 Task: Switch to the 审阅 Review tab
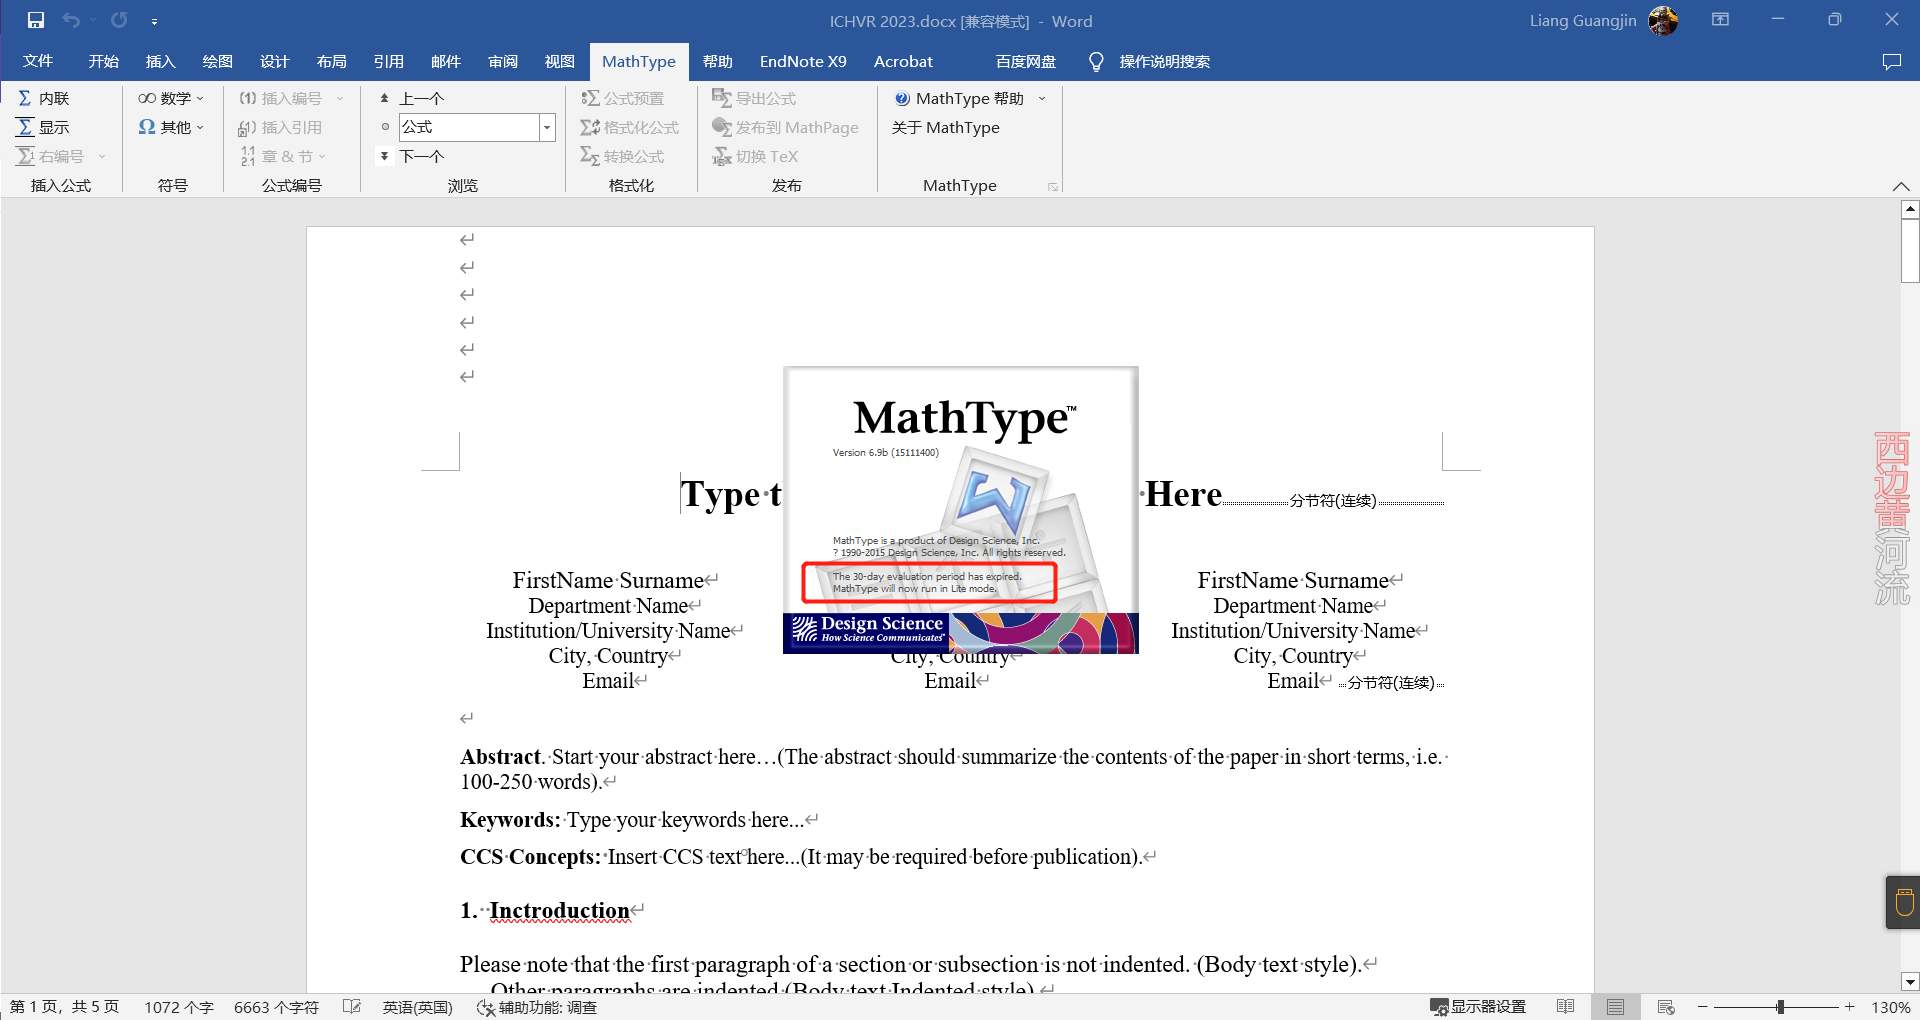(502, 61)
